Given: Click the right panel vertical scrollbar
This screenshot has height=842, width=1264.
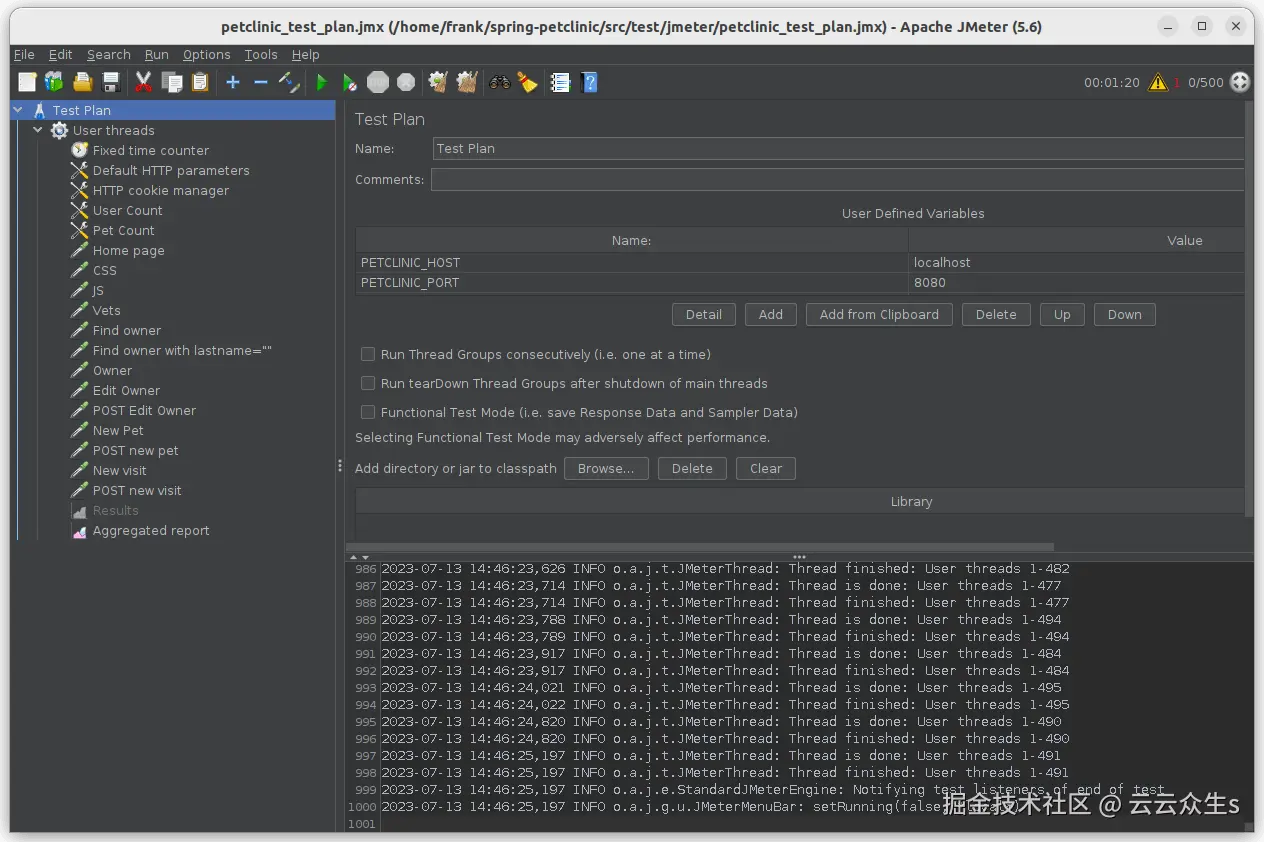Looking at the screenshot, I should (x=1249, y=310).
